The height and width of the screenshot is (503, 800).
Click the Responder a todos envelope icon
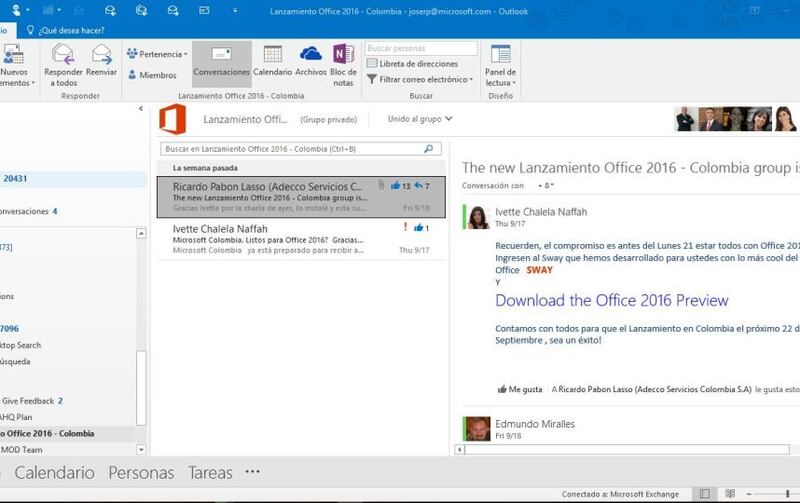63,54
